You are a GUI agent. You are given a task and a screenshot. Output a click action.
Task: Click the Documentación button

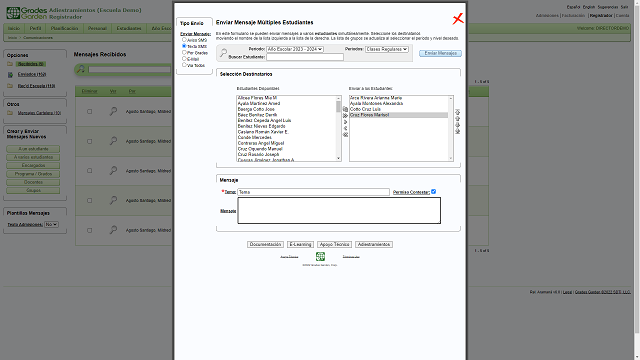pos(265,244)
